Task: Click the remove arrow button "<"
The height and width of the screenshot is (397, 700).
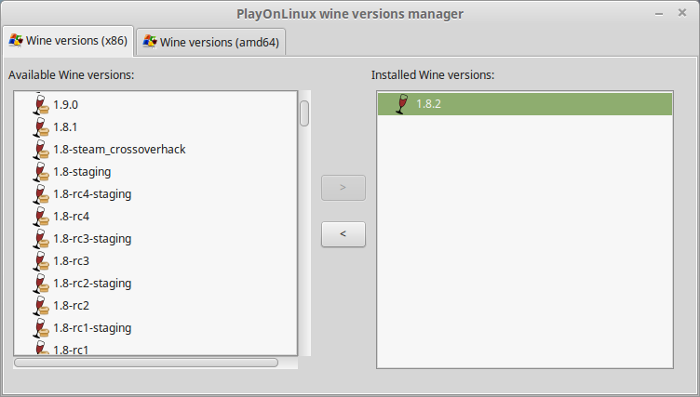Action: (343, 234)
